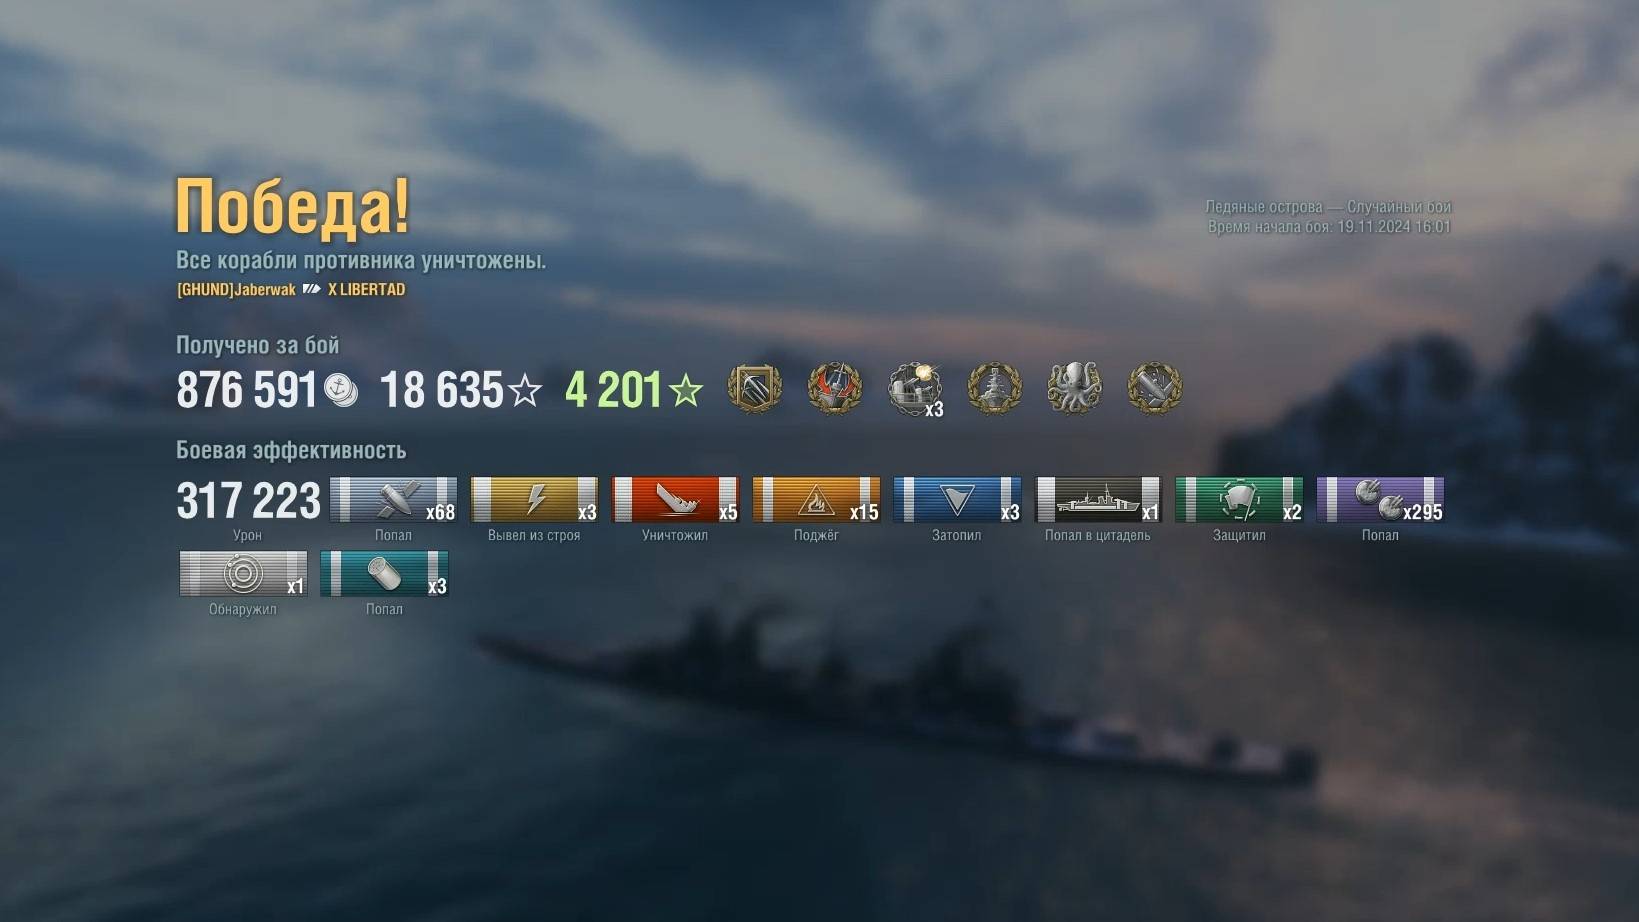Screen dimensions: 1639x922
Task: Select the Попал в цитадель x1 ribbon
Action: pos(1098,499)
